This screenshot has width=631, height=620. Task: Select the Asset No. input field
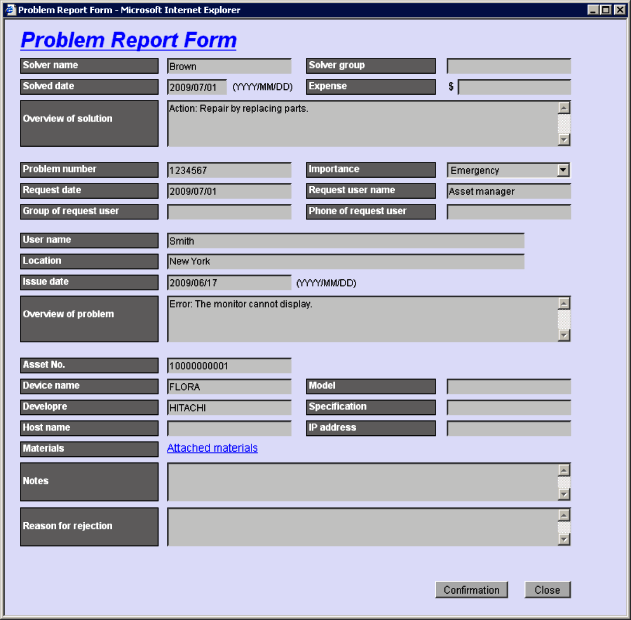pos(229,366)
